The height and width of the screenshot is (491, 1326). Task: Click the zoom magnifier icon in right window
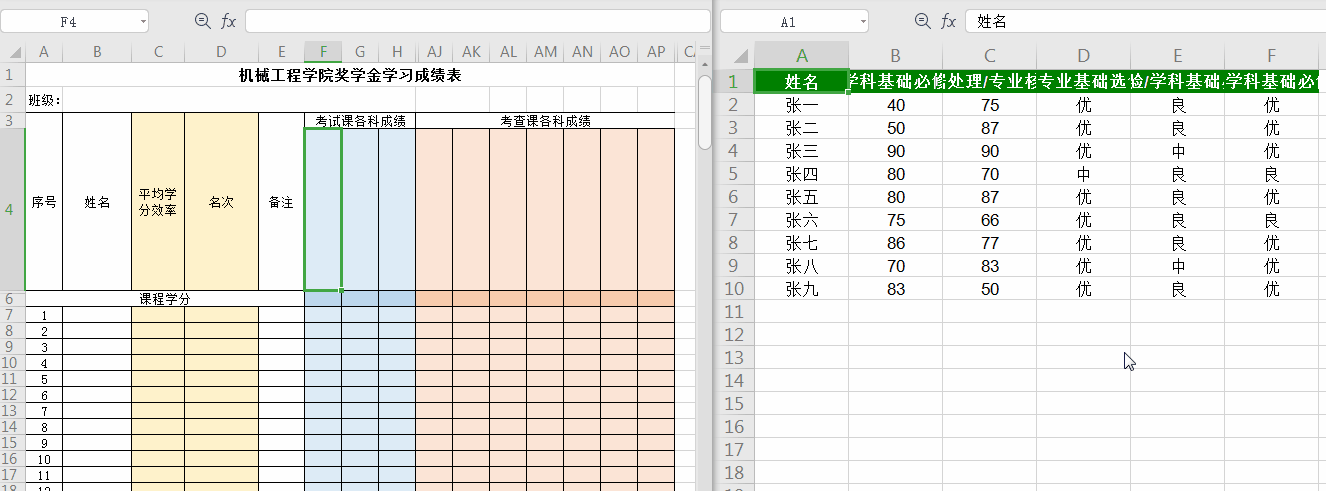pos(922,21)
